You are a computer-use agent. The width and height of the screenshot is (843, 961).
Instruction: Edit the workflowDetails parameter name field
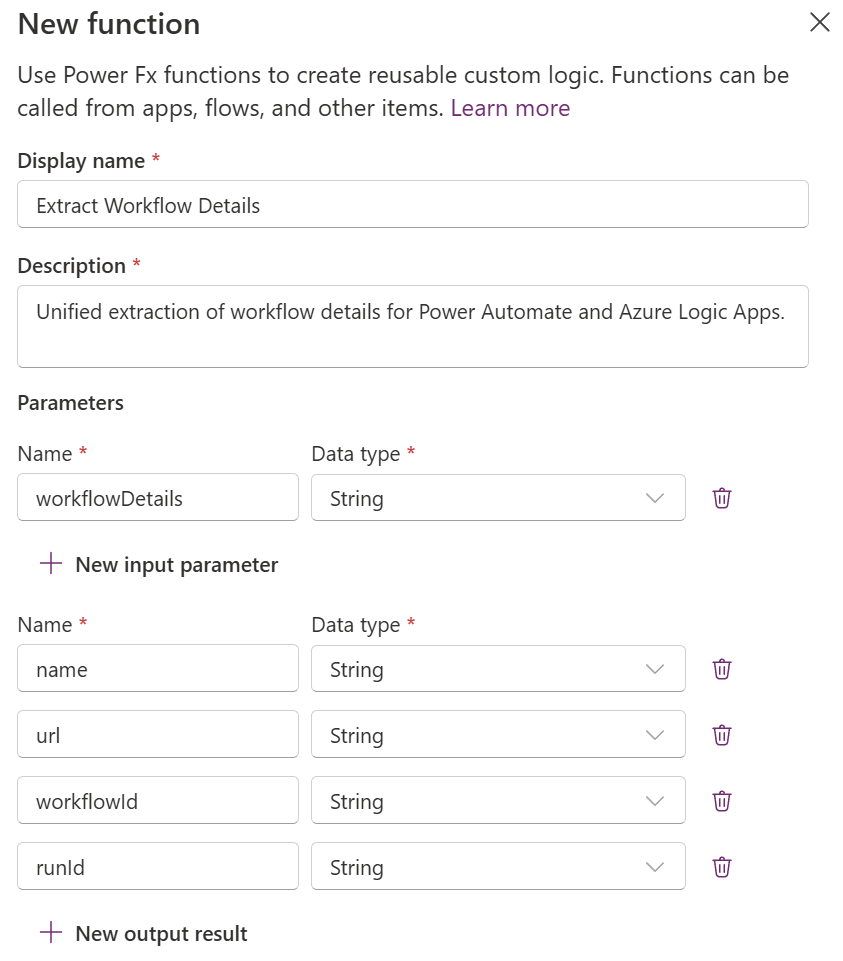coord(158,498)
